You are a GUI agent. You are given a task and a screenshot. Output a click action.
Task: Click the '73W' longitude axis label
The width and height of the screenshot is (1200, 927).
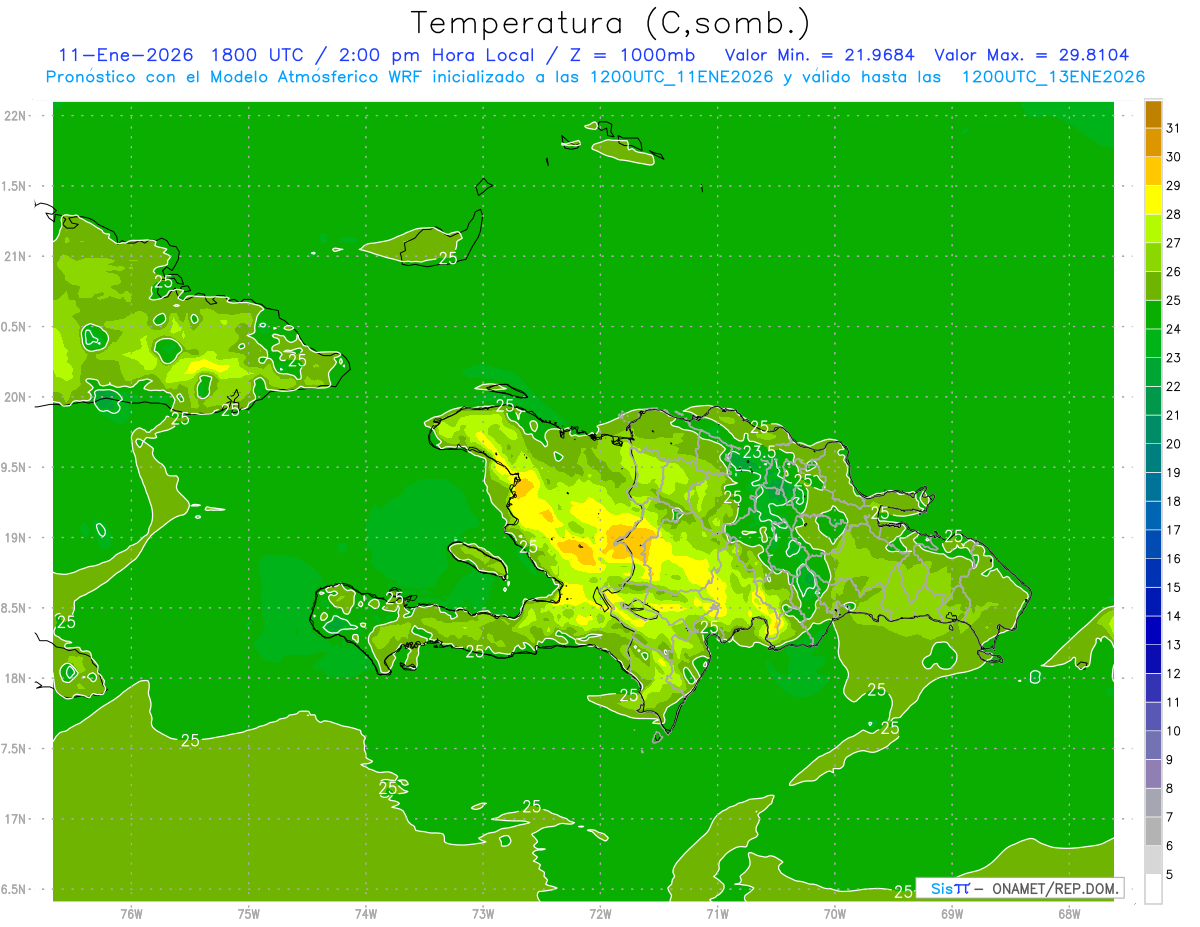tap(483, 914)
